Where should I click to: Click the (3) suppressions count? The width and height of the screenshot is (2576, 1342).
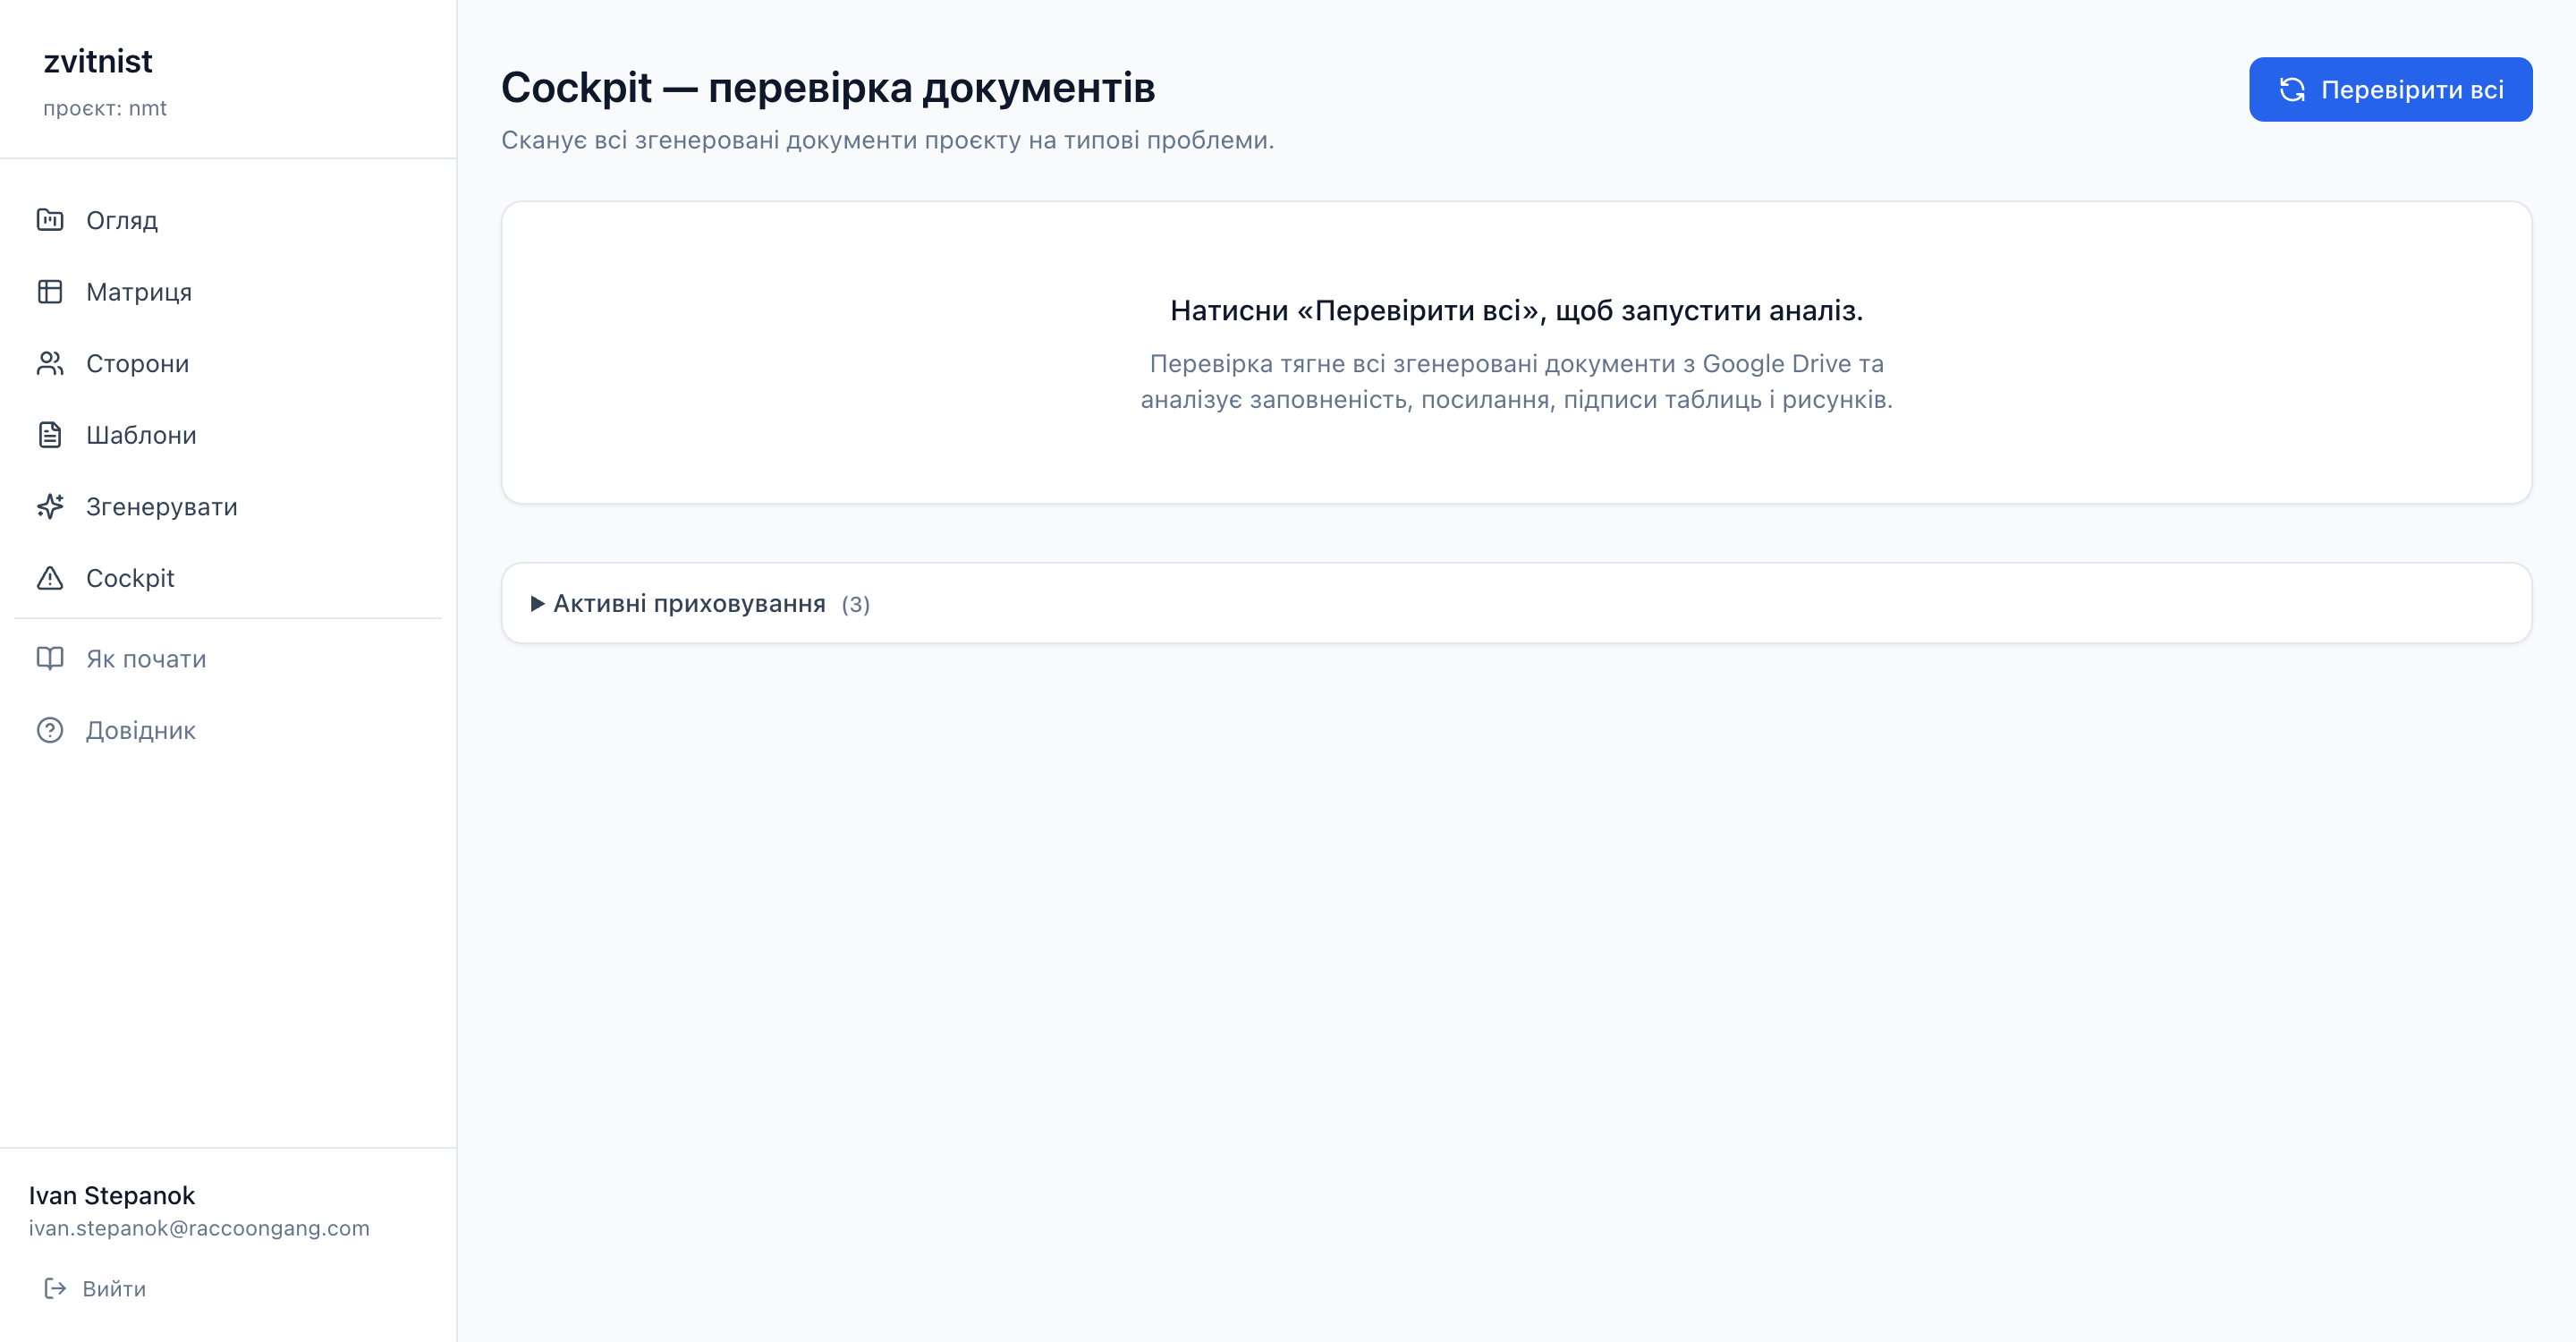(x=855, y=604)
